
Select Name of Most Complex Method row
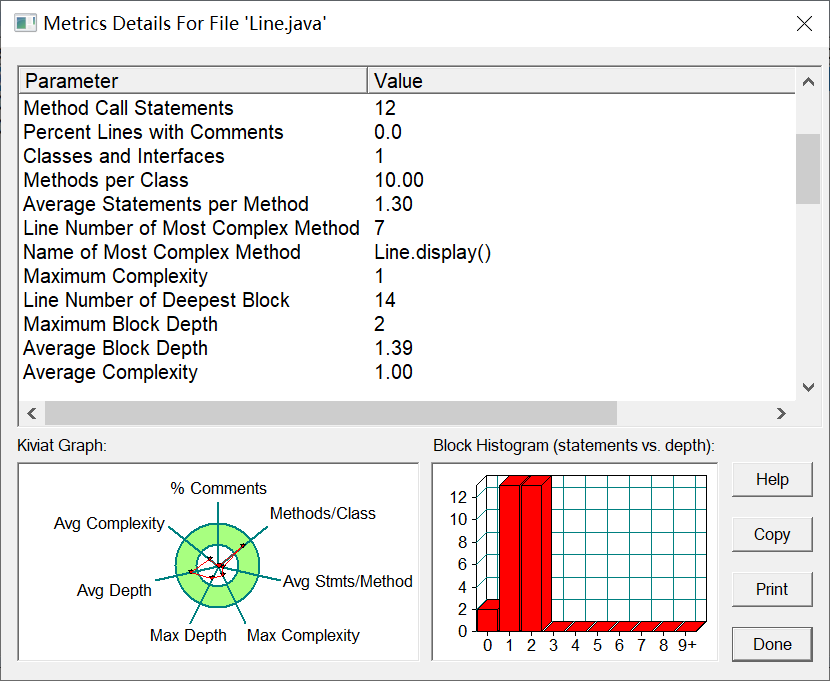click(408, 252)
